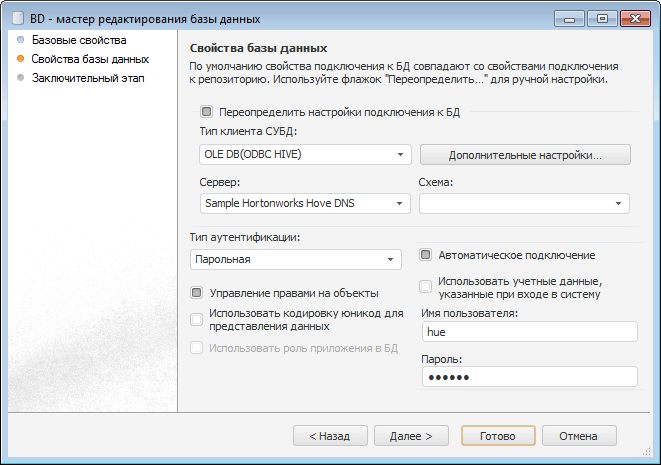Viewport: 661px width, 465px height.
Task: Click the 'Имя пользователя' input field
Action: (x=528, y=333)
